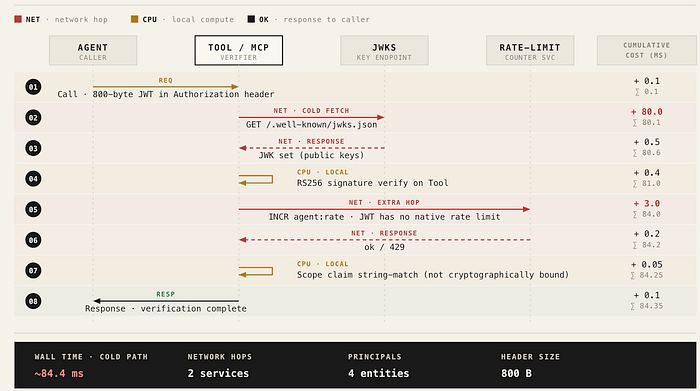This screenshot has width=700, height=391.
Task: Select the RATE-LIMIT counter svc box
Action: (x=530, y=50)
